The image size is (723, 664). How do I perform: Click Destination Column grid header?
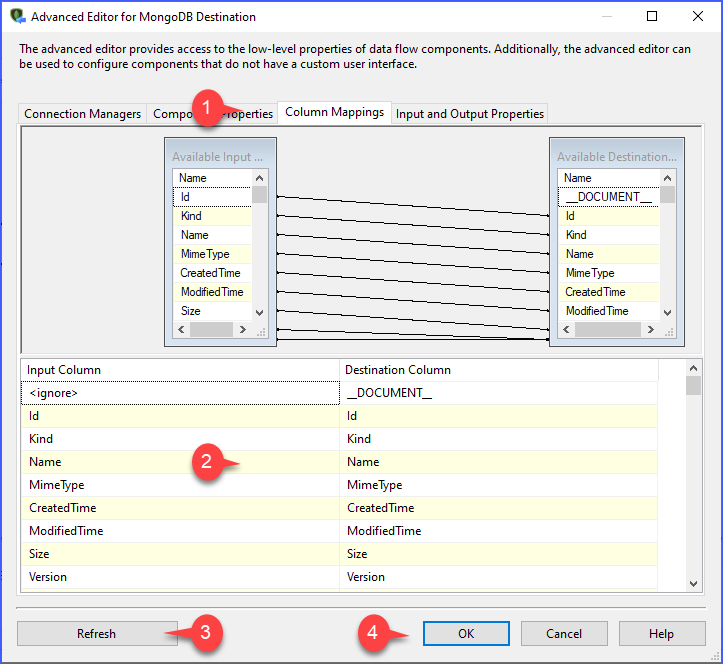click(499, 370)
